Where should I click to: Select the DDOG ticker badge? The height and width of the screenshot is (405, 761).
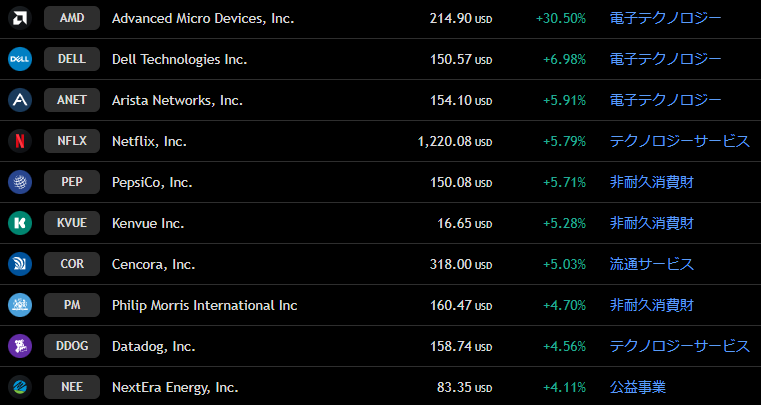(72, 346)
